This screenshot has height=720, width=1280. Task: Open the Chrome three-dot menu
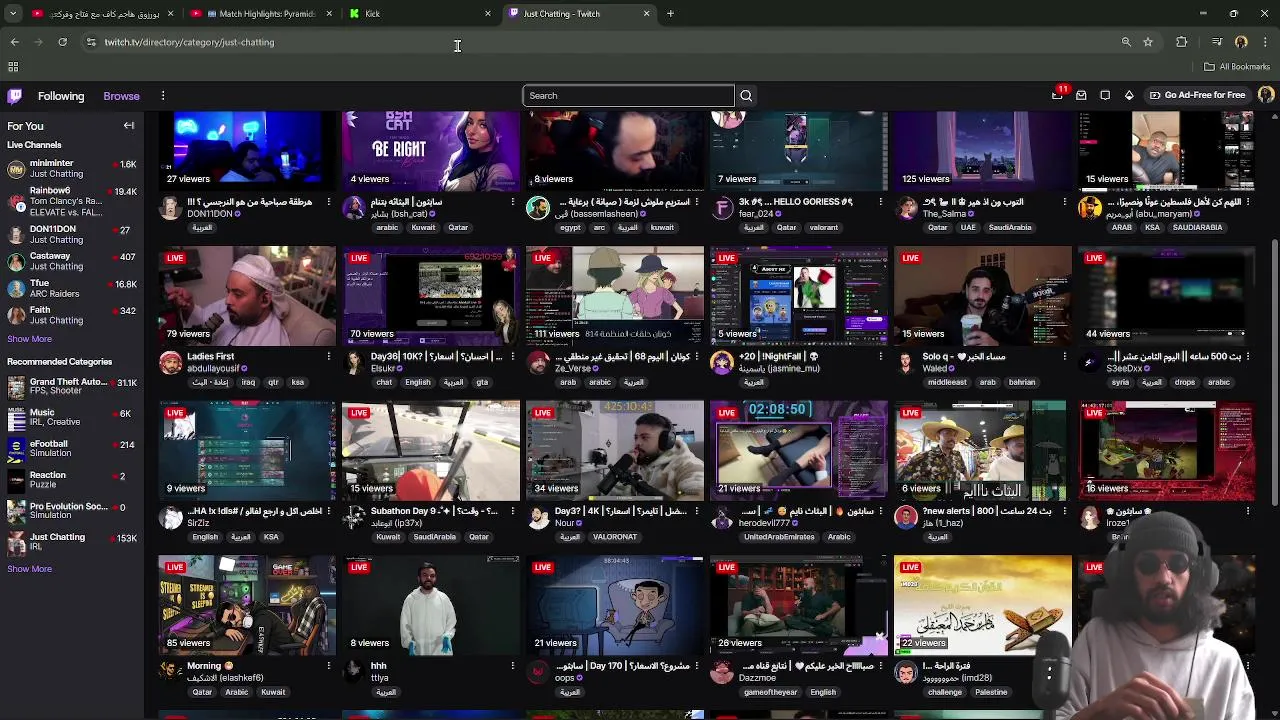tap(1265, 42)
